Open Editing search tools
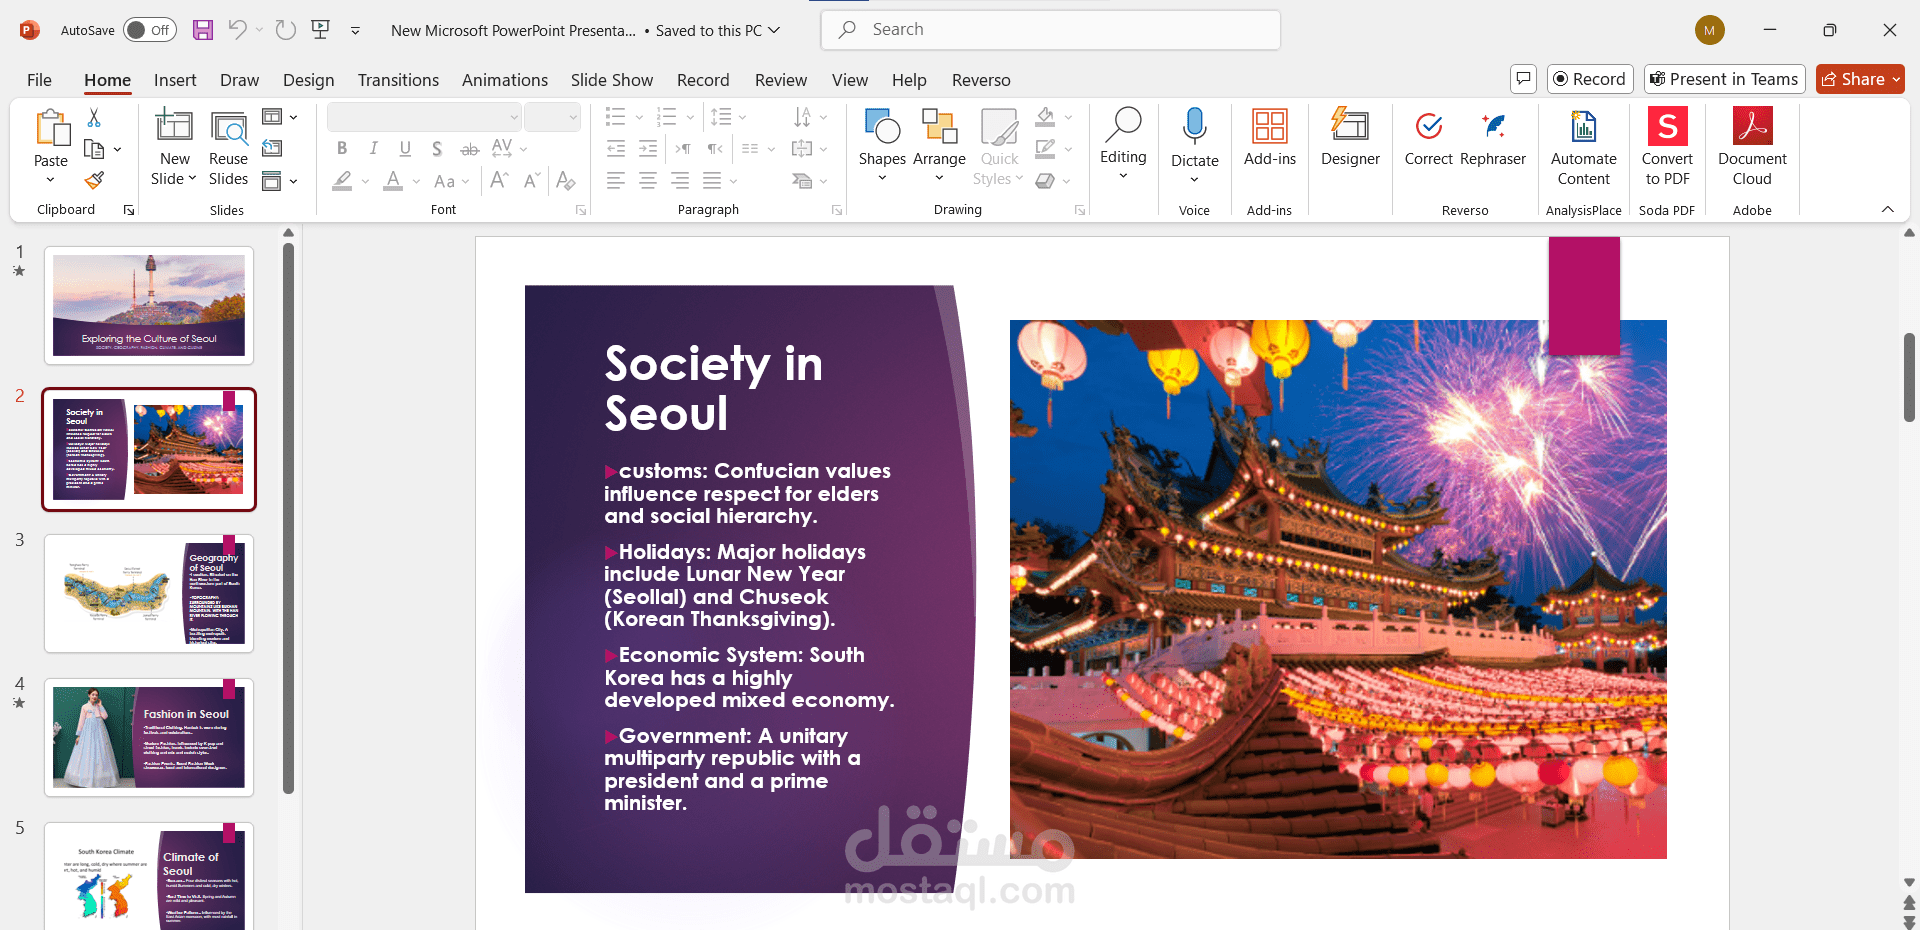This screenshot has width=1920, height=930. click(1123, 144)
